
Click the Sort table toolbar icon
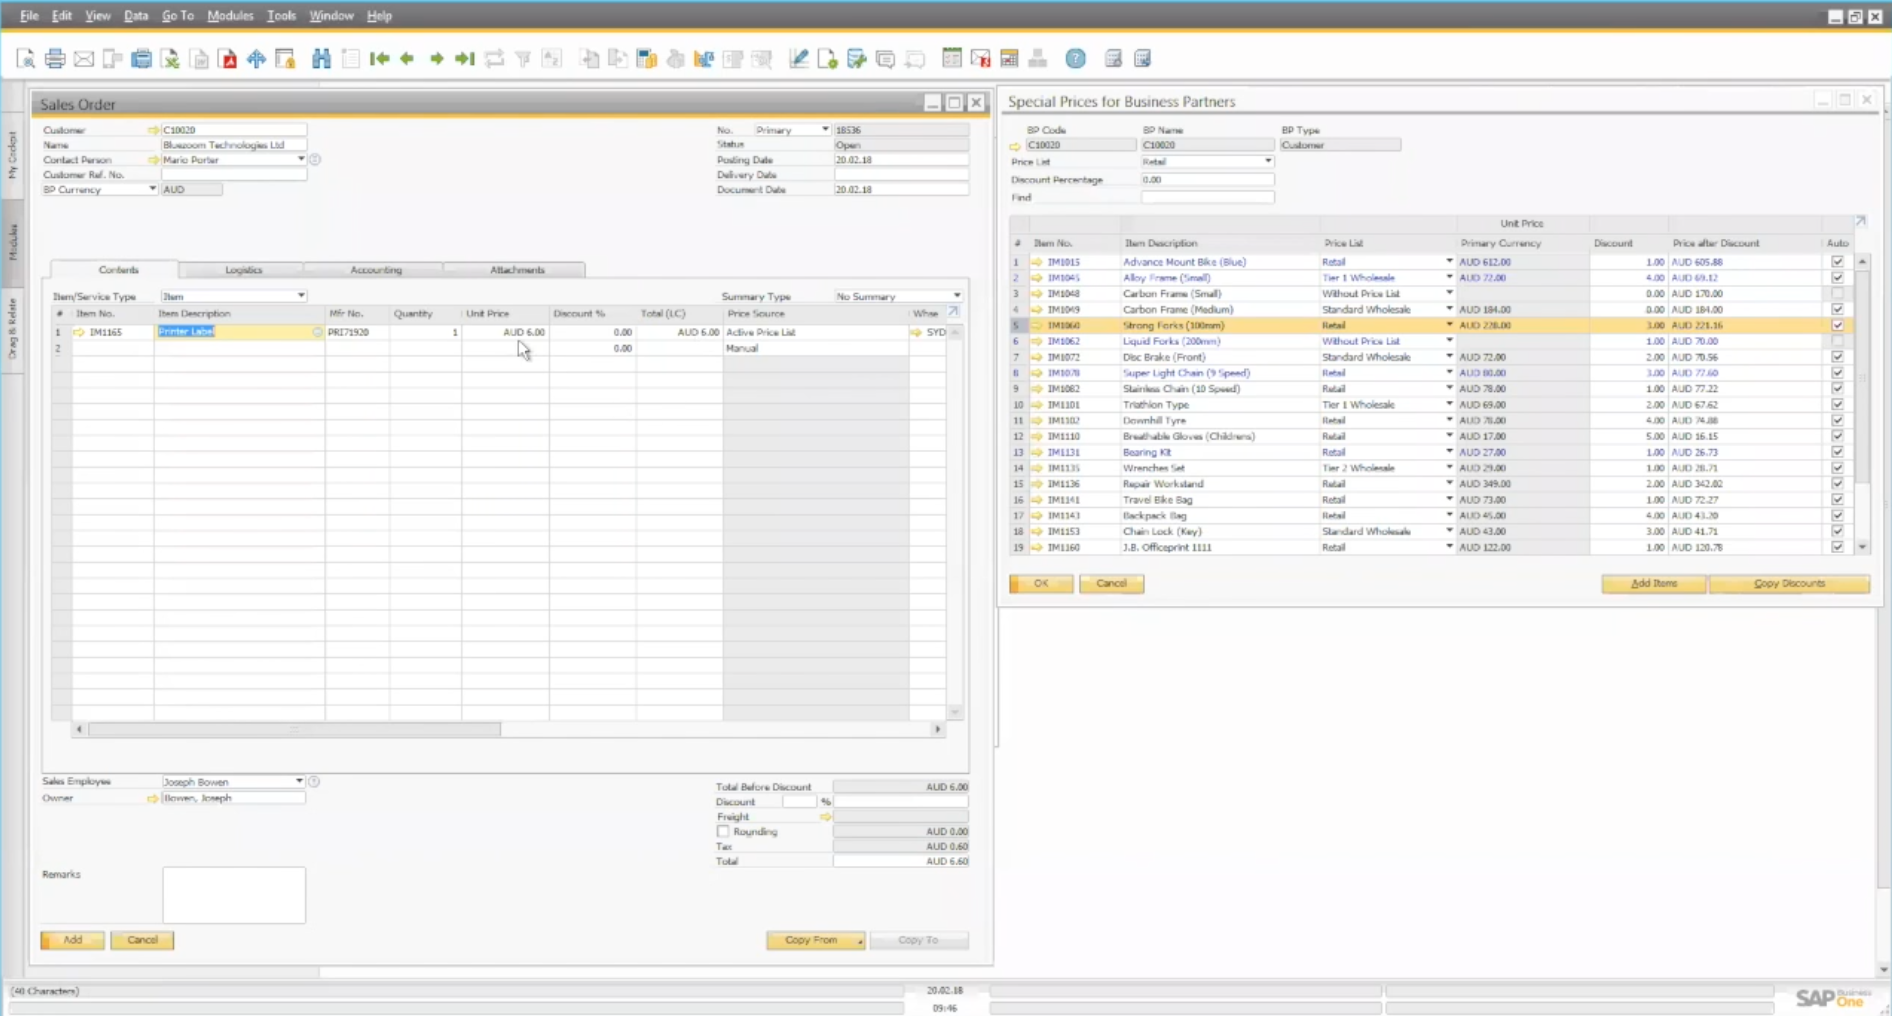tap(552, 59)
